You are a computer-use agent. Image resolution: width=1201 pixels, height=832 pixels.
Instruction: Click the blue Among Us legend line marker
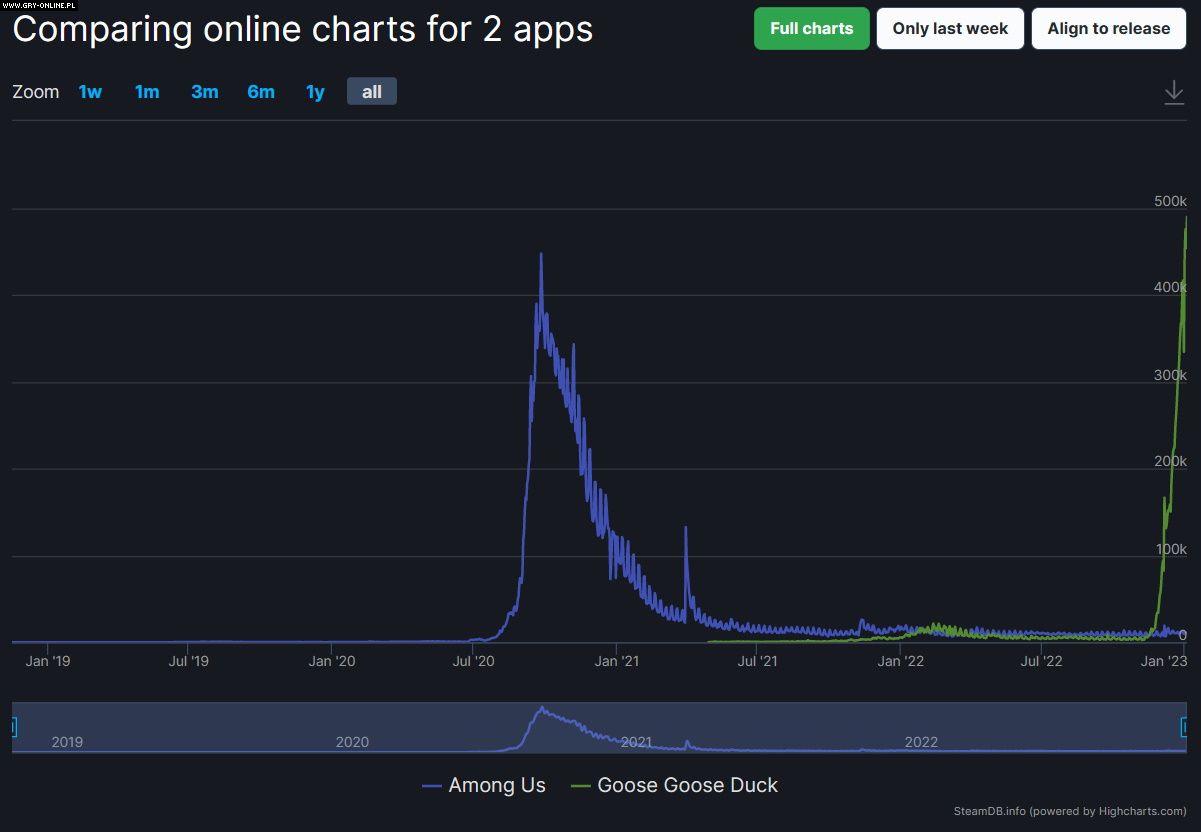pyautogui.click(x=432, y=786)
